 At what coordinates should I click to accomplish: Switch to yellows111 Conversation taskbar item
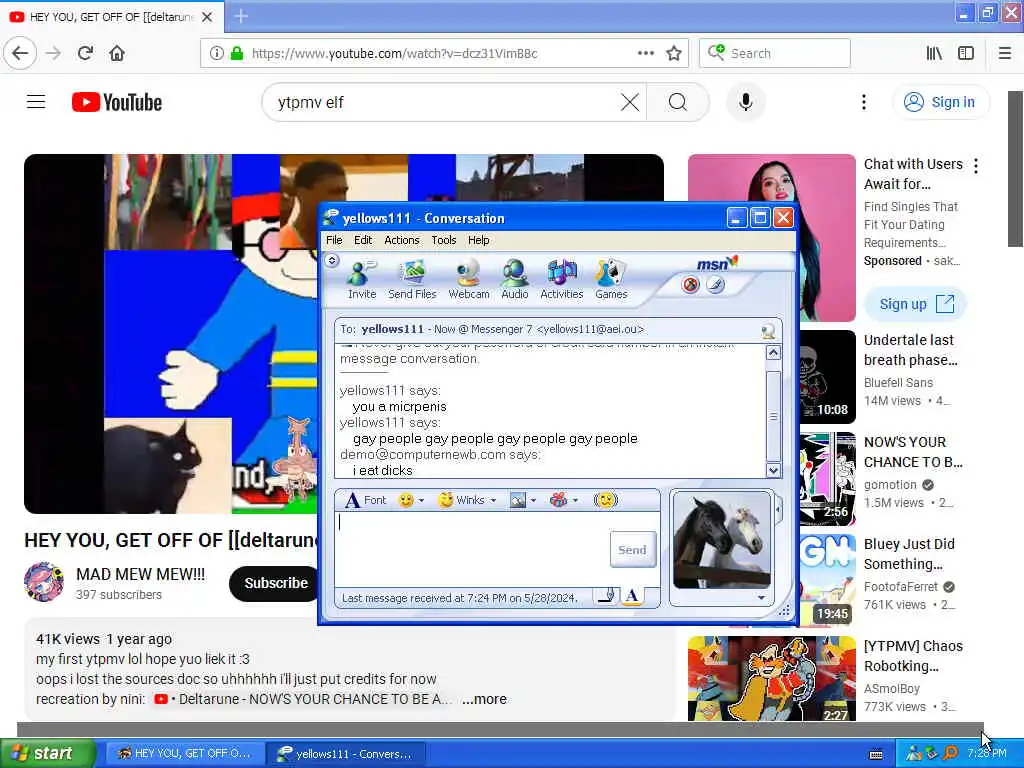pyautogui.click(x=345, y=754)
